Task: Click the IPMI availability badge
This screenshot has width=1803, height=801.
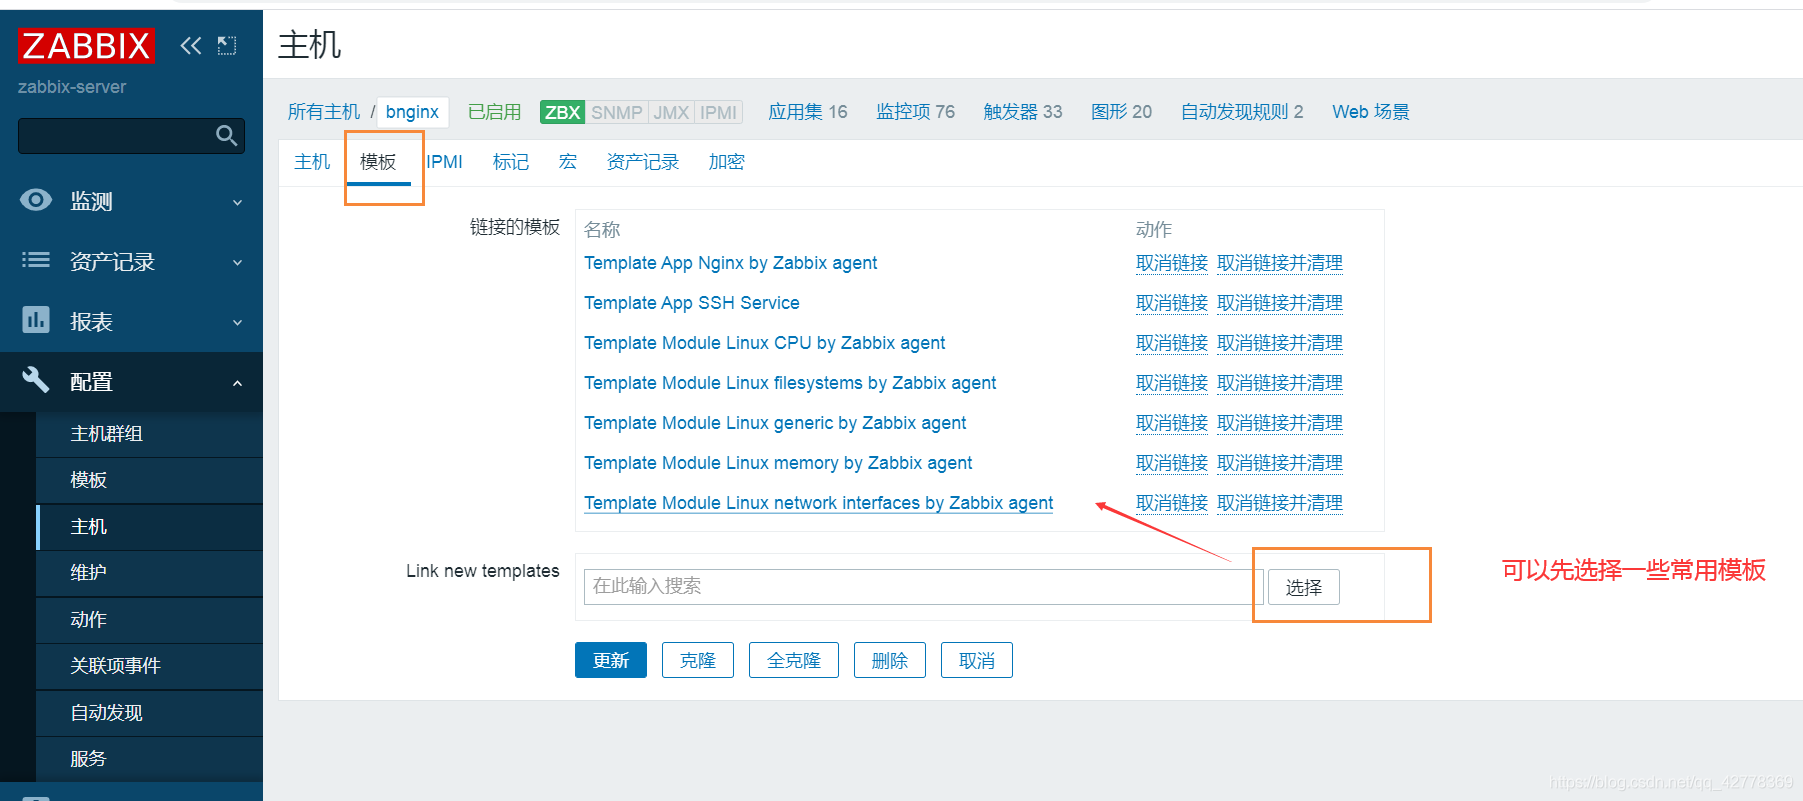Action: coord(718,112)
